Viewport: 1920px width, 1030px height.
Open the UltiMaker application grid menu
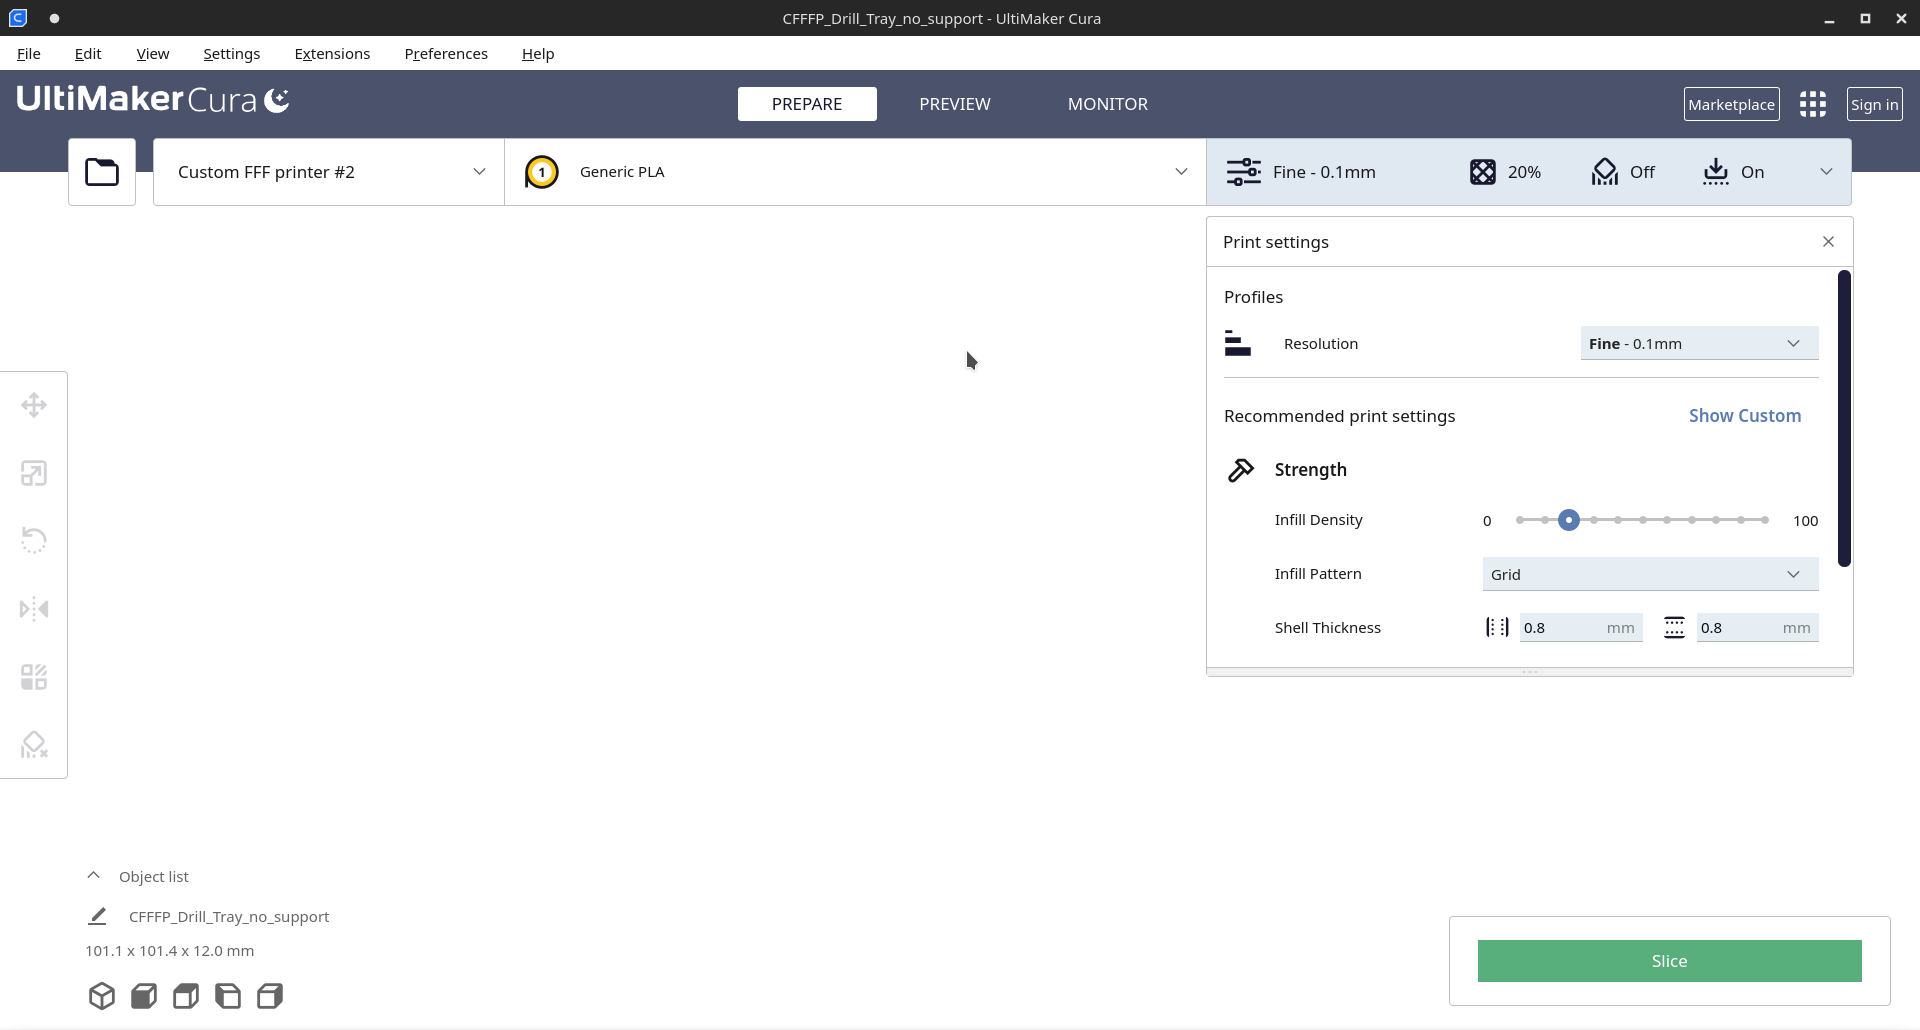tap(1812, 103)
